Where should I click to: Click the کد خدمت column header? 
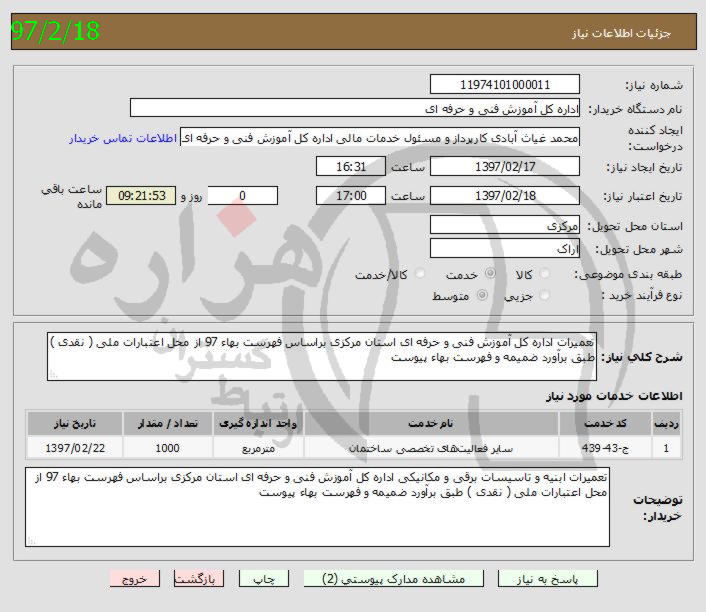click(605, 424)
